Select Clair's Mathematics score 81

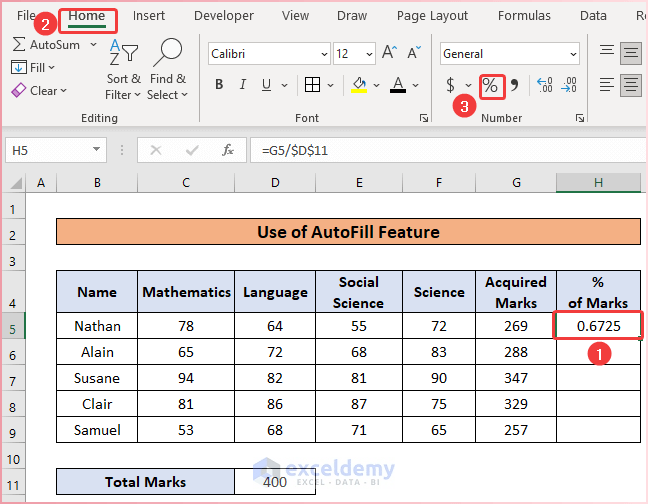(x=186, y=404)
